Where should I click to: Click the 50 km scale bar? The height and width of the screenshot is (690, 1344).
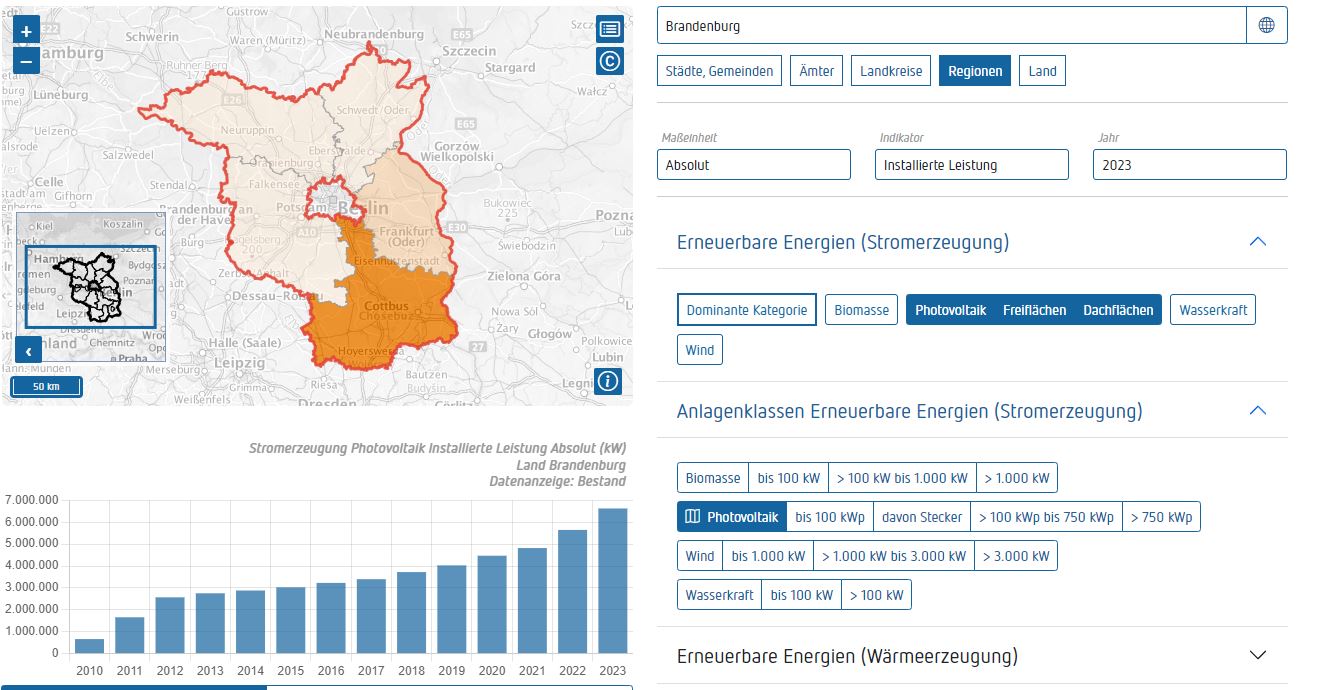(x=46, y=386)
